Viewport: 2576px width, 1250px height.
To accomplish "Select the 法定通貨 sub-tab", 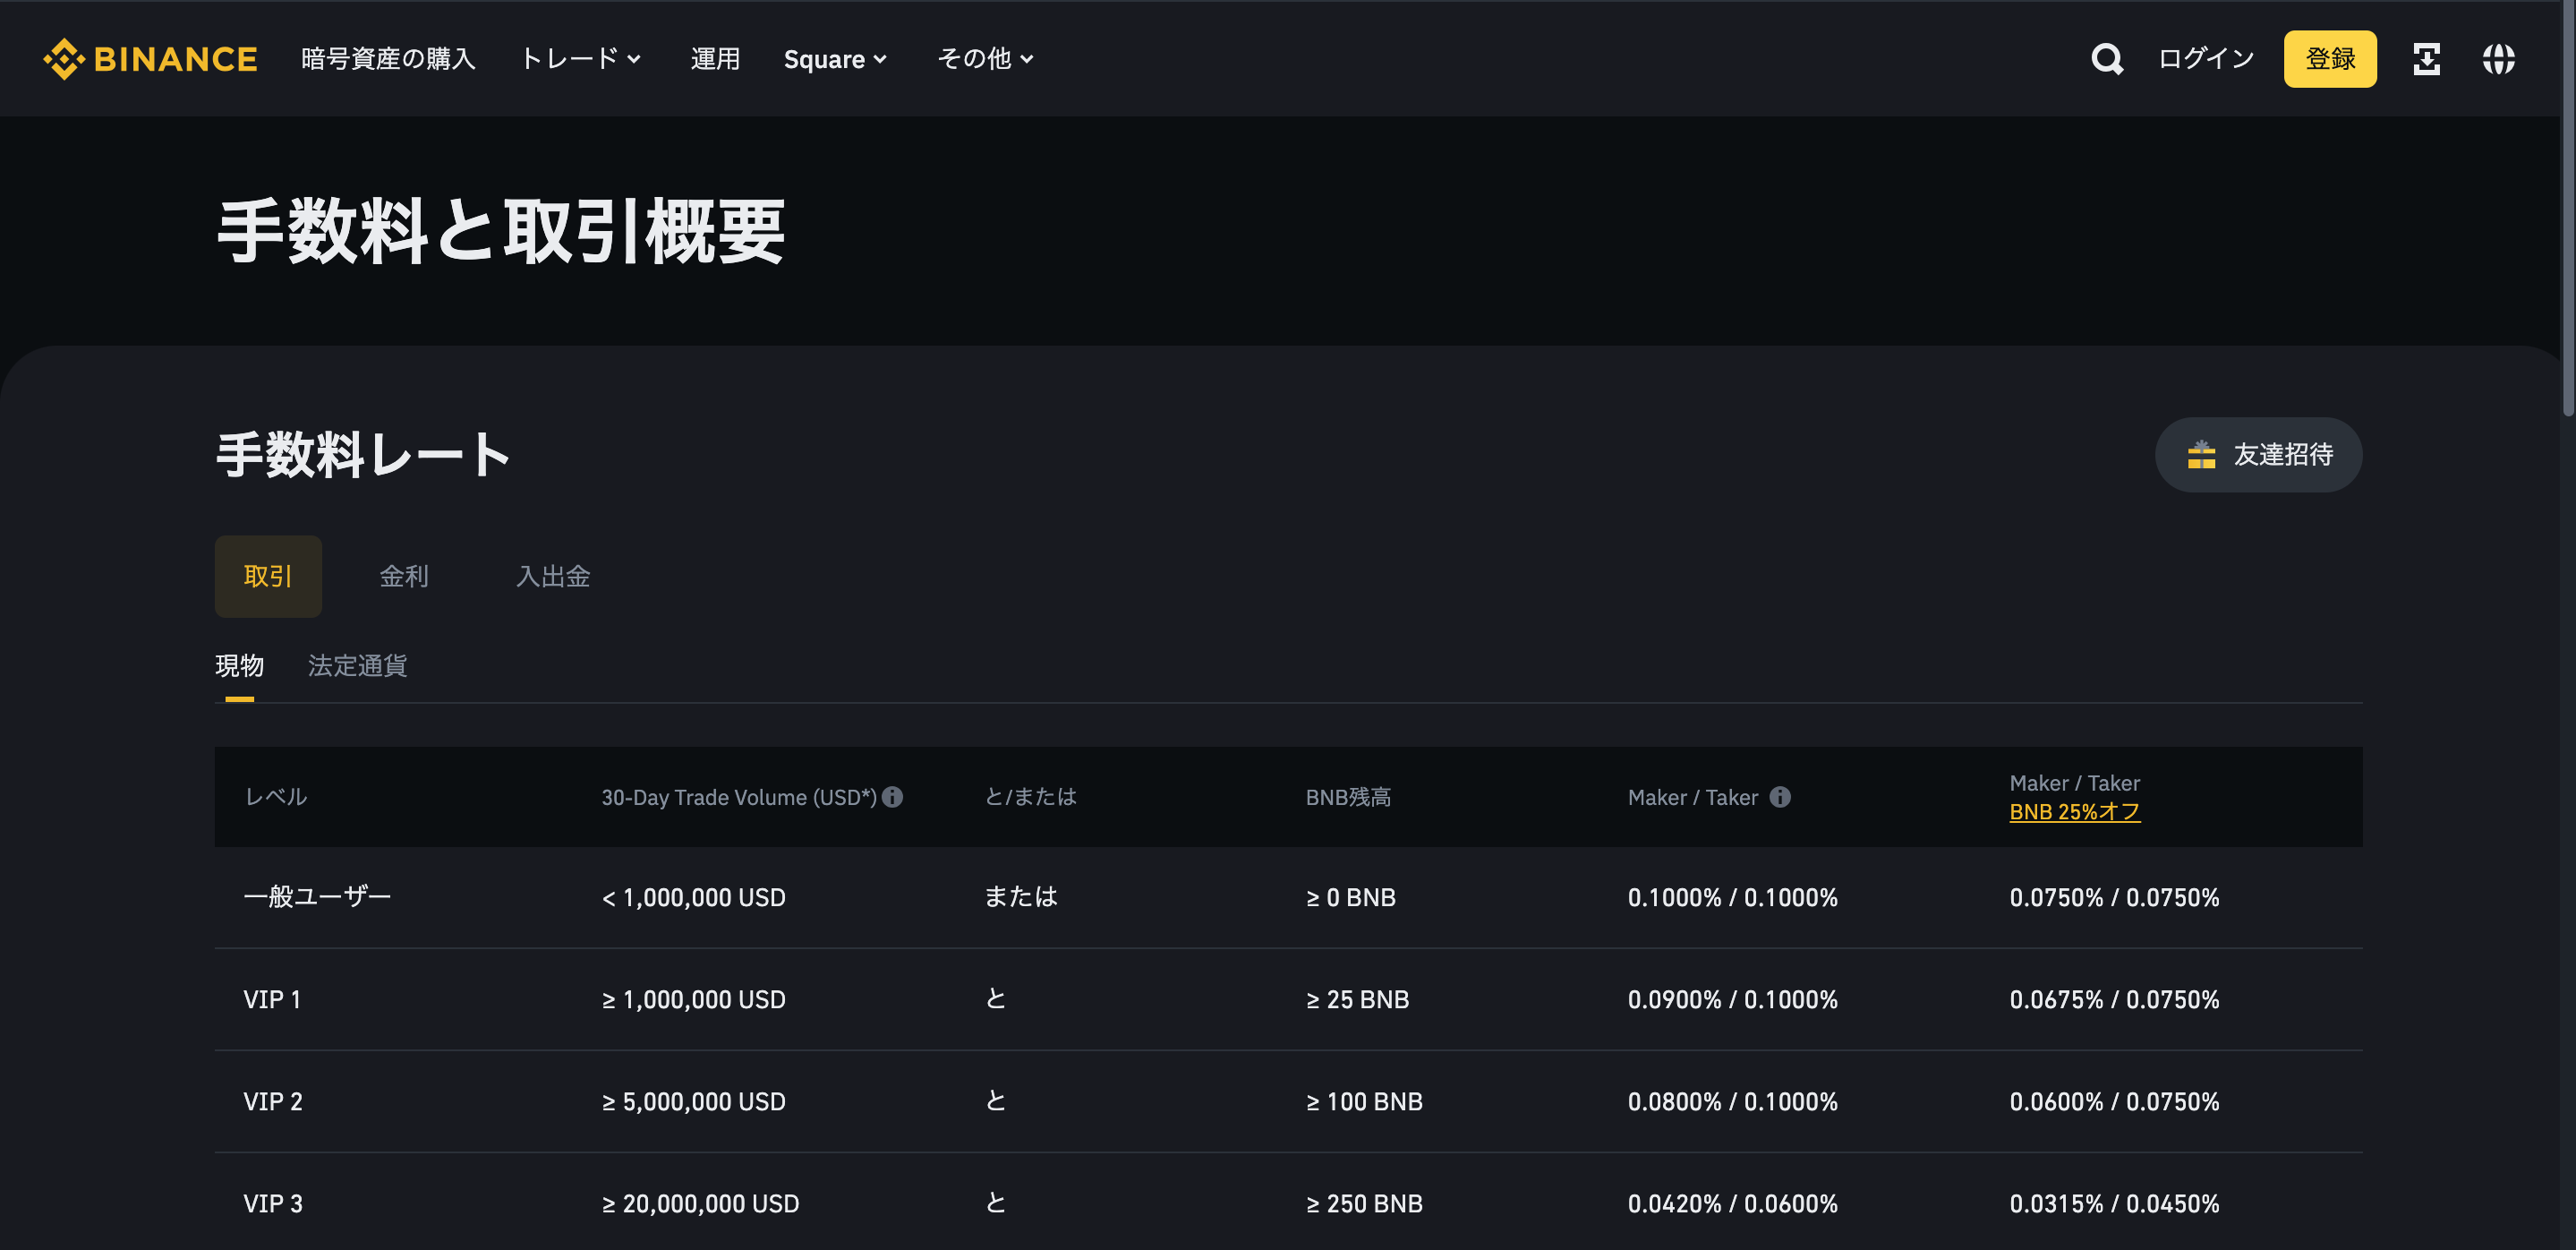I will [357, 666].
